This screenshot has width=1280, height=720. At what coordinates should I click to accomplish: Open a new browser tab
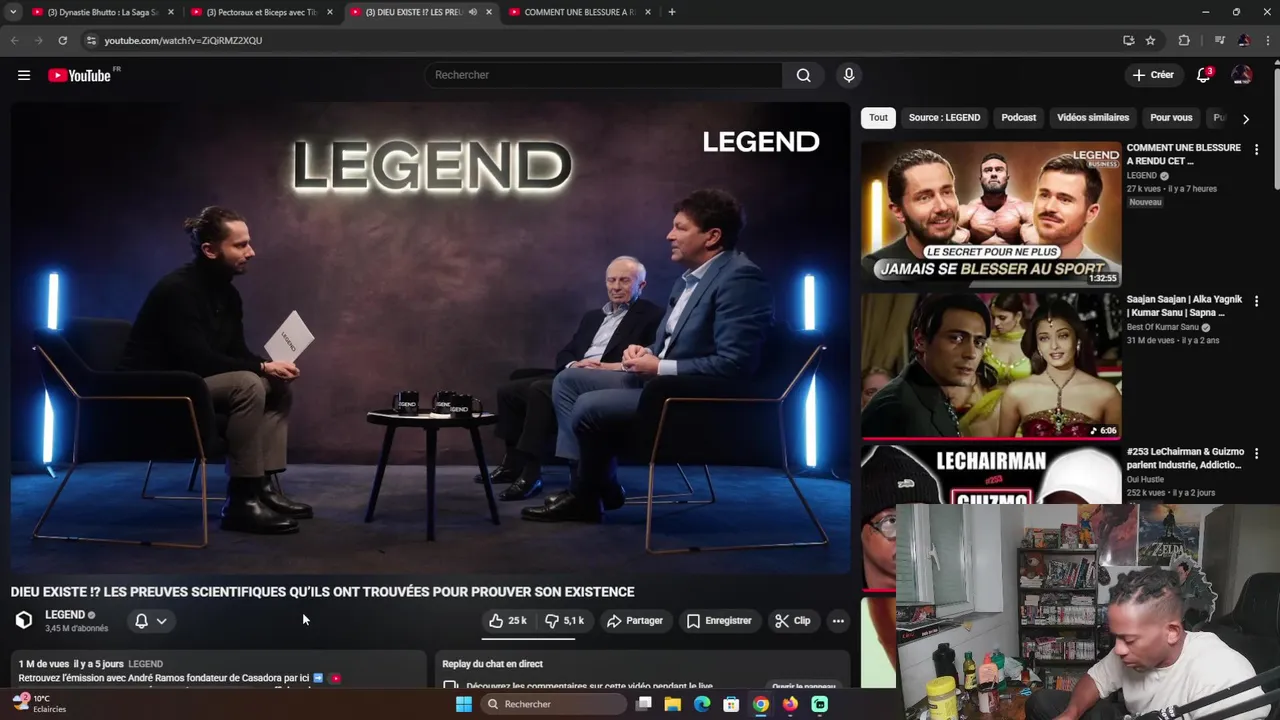(672, 12)
